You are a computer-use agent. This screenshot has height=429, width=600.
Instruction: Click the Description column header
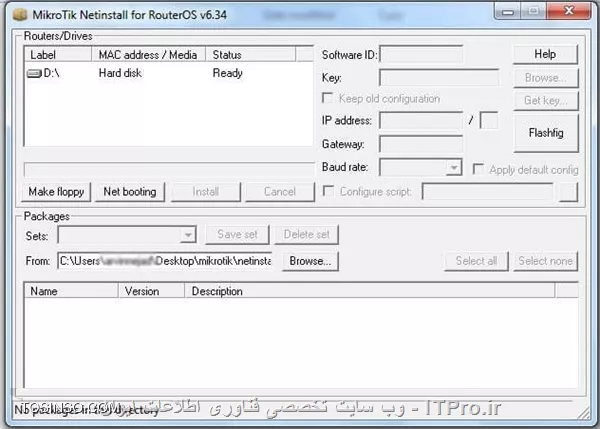[x=370, y=291]
